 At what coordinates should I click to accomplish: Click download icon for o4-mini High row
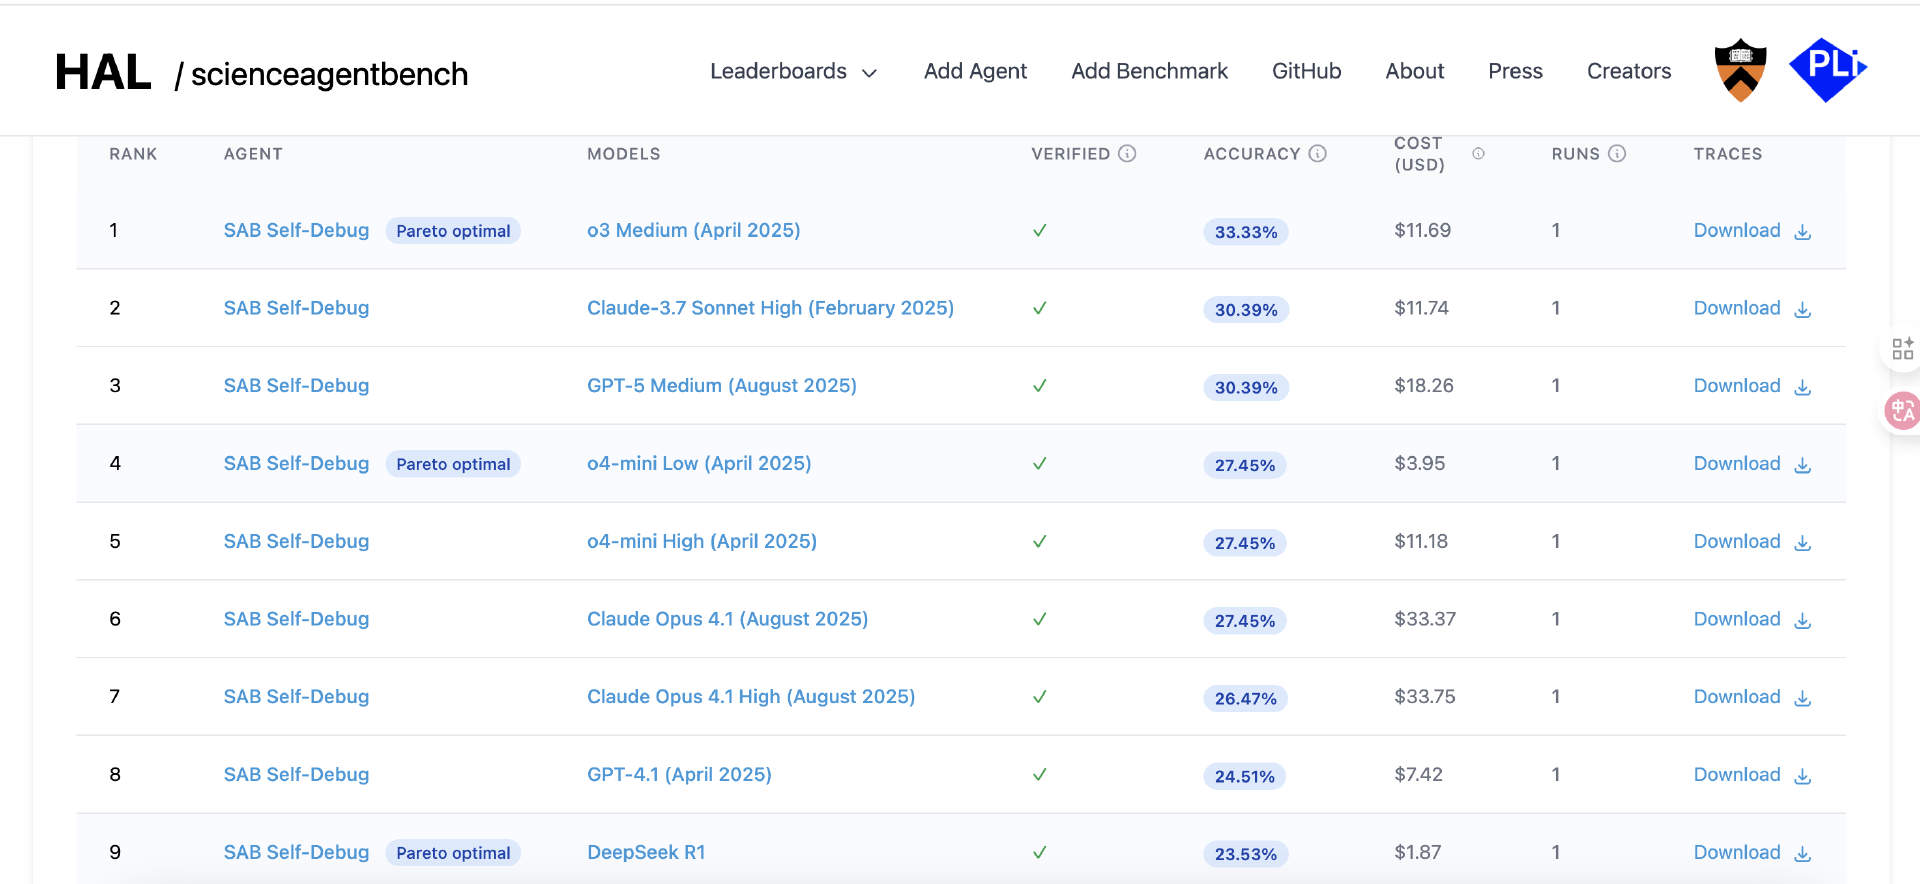point(1803,543)
